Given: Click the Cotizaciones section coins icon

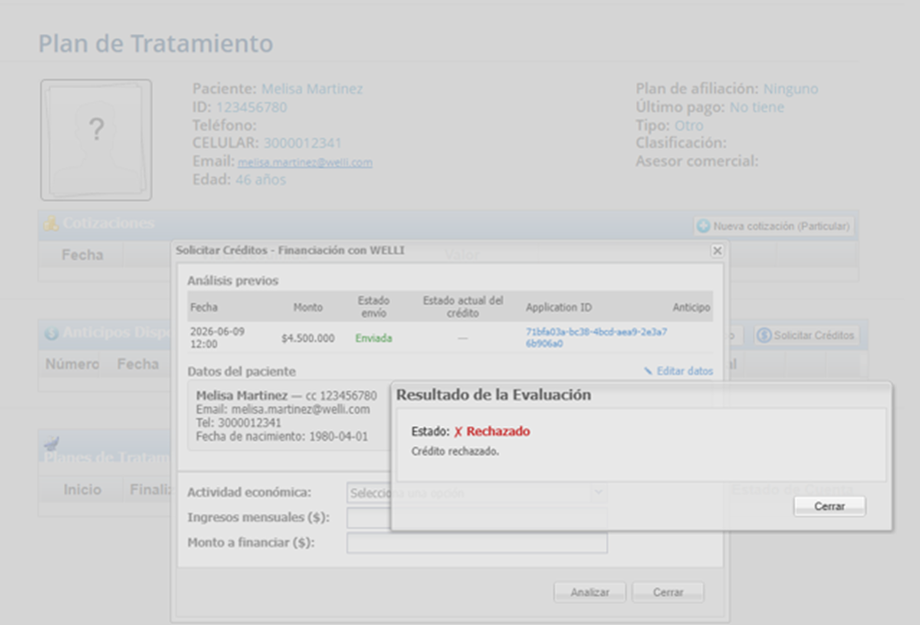Looking at the screenshot, I should click(51, 223).
